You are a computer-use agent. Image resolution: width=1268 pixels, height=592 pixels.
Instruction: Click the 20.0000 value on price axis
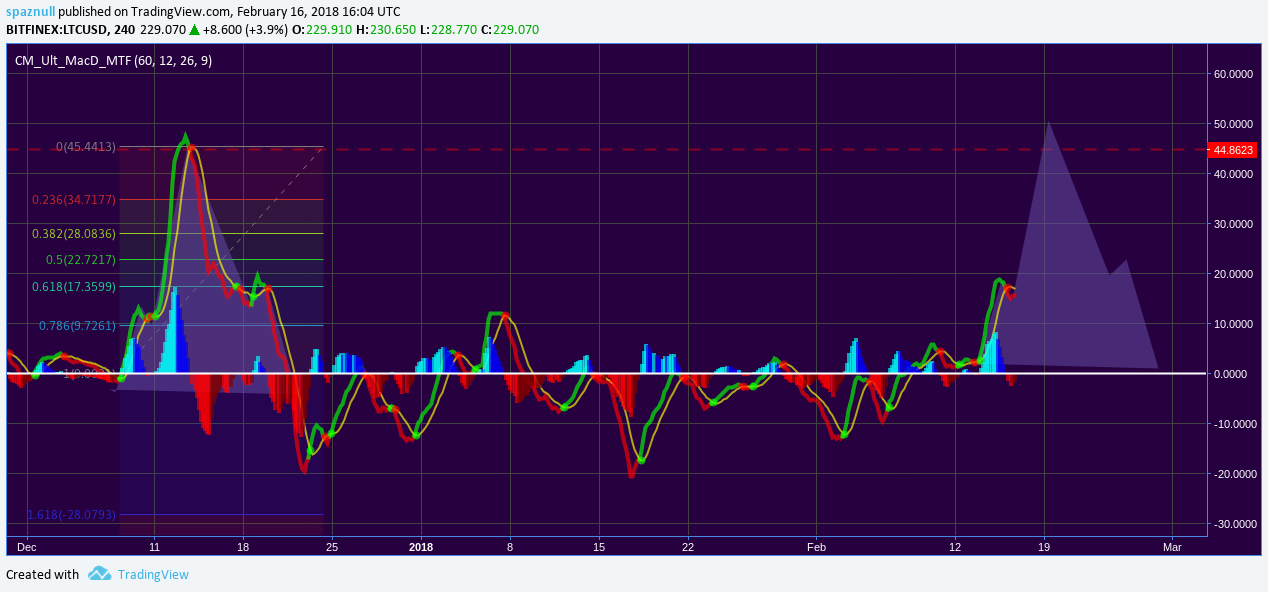(x=1232, y=274)
